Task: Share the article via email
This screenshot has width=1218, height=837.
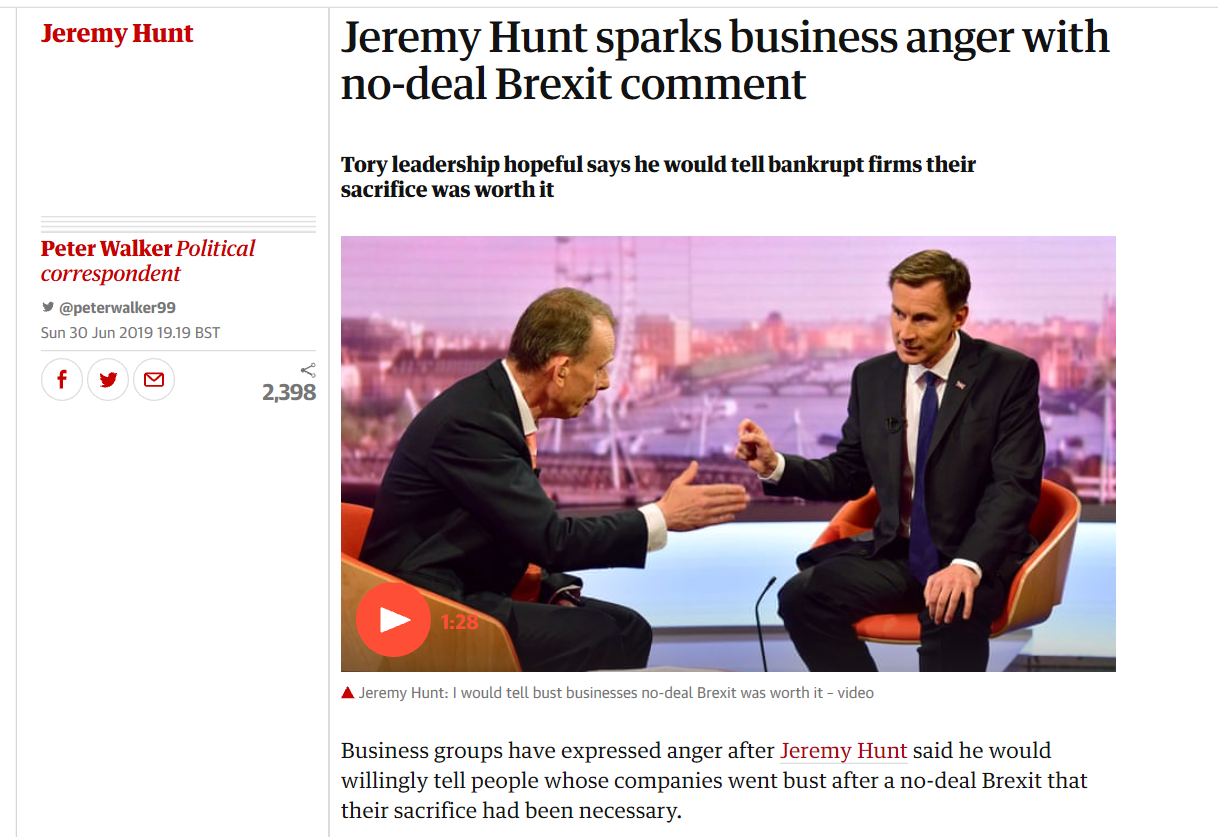Action: (x=154, y=380)
